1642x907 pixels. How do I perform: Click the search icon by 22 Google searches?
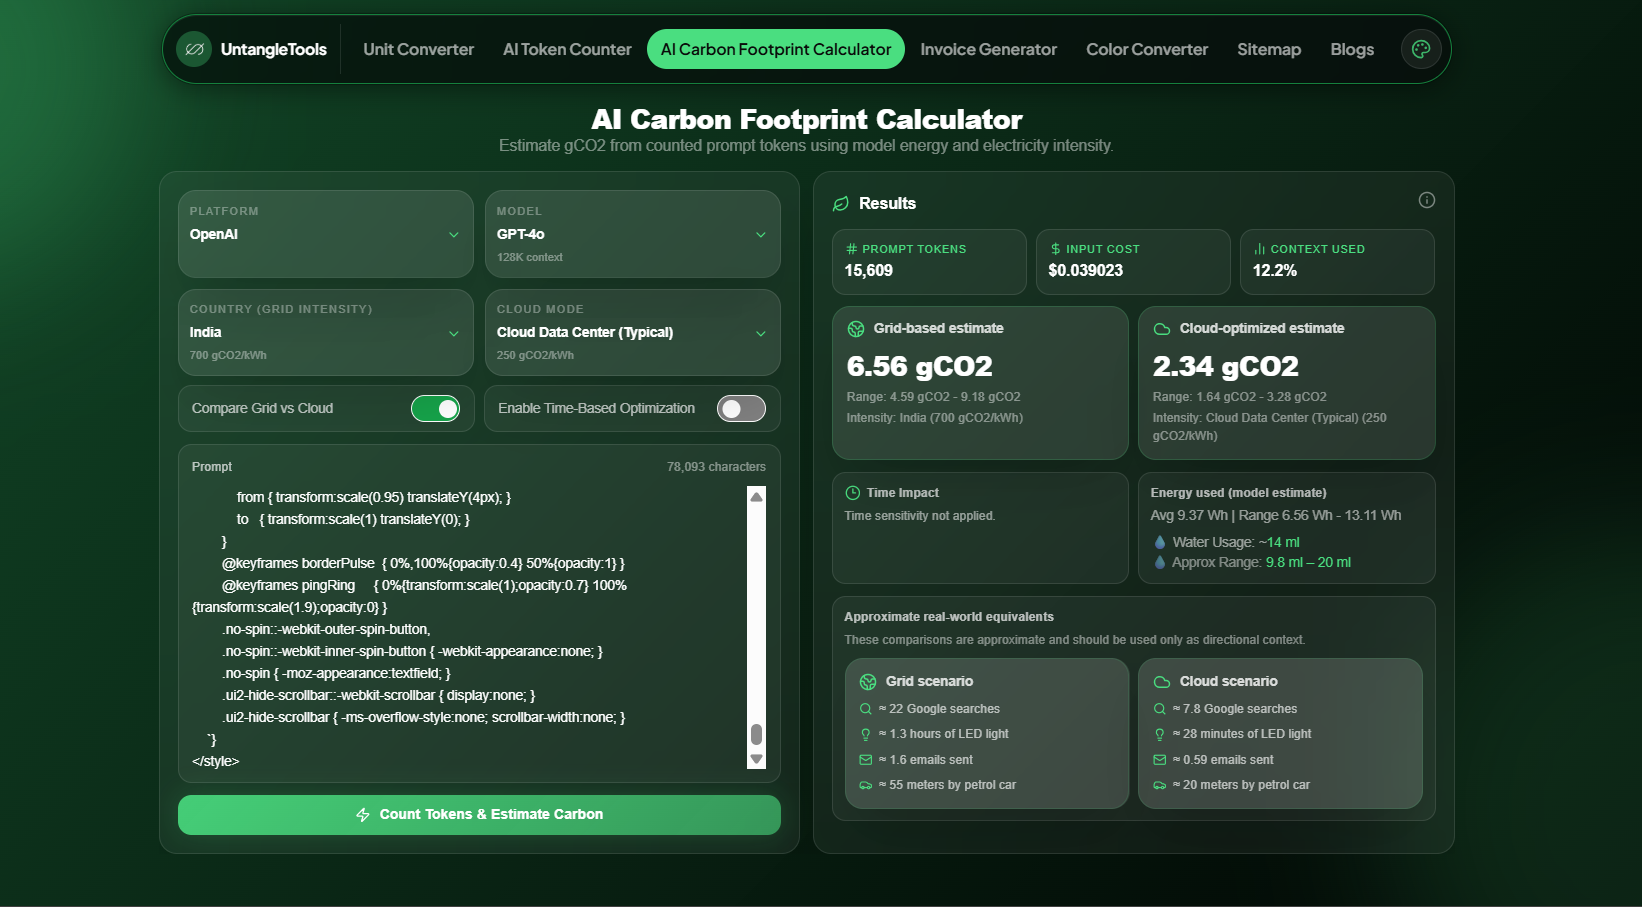click(866, 709)
